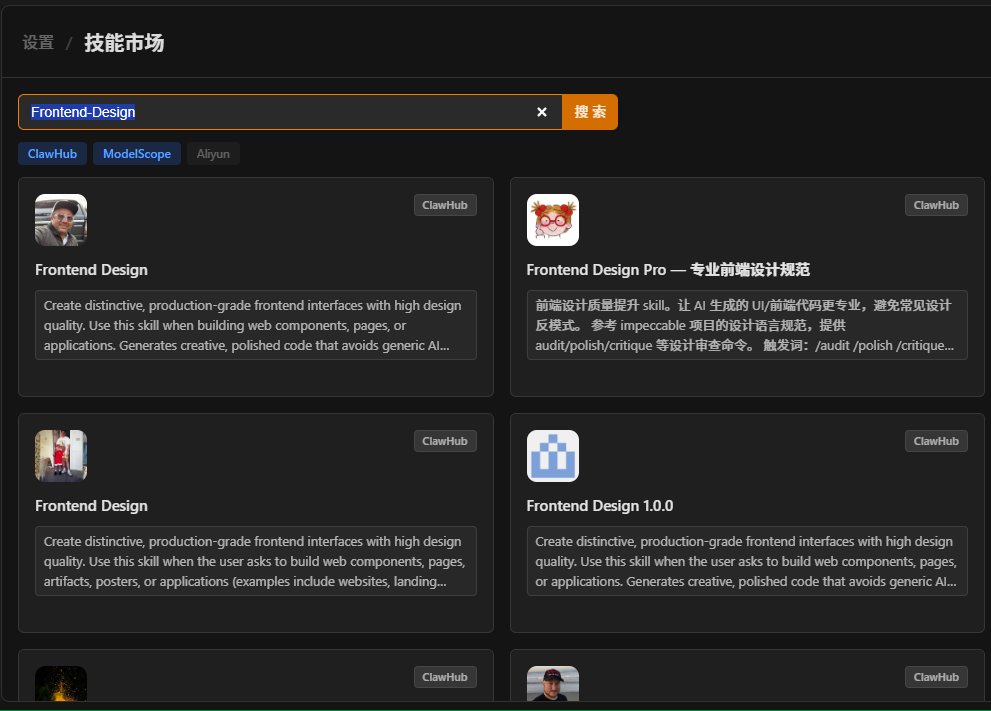
Task: Open the man-with-cap avatar on the first Frontend Design card
Action: 61,220
